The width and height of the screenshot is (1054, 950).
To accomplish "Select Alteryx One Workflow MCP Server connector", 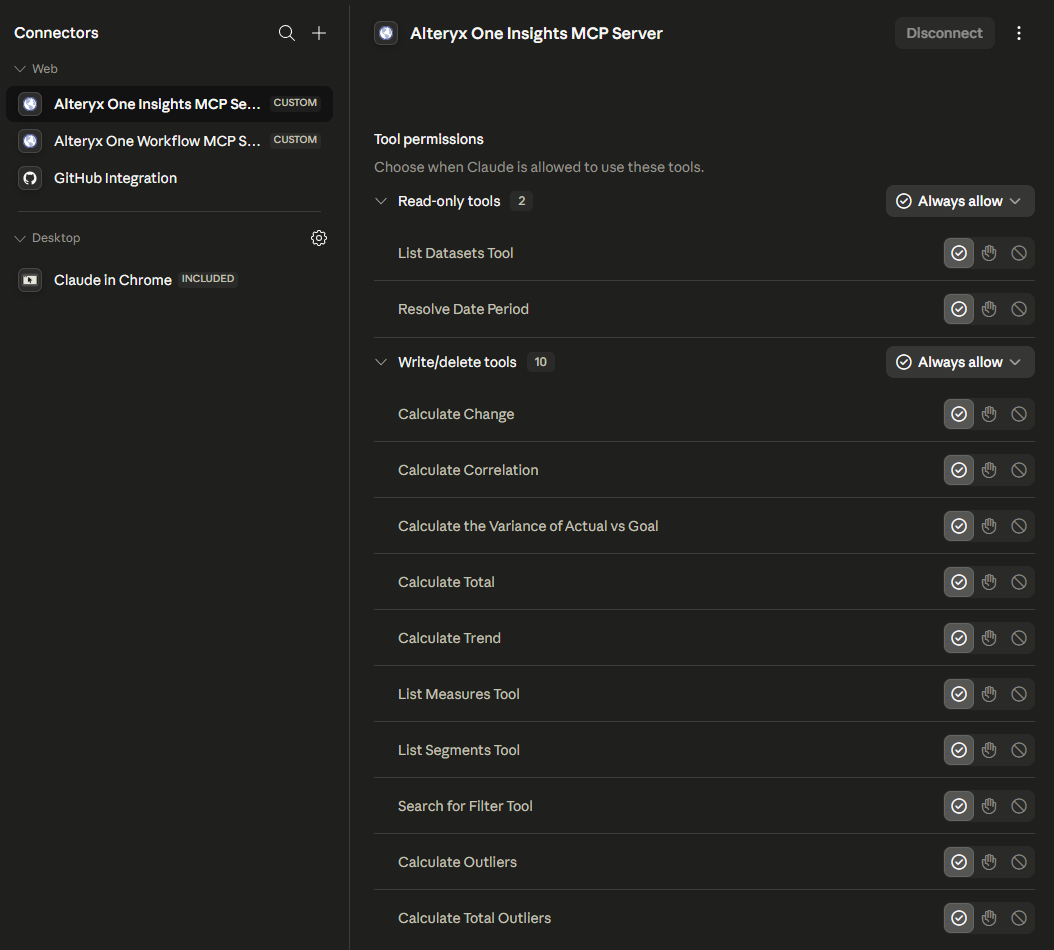I will [169, 141].
